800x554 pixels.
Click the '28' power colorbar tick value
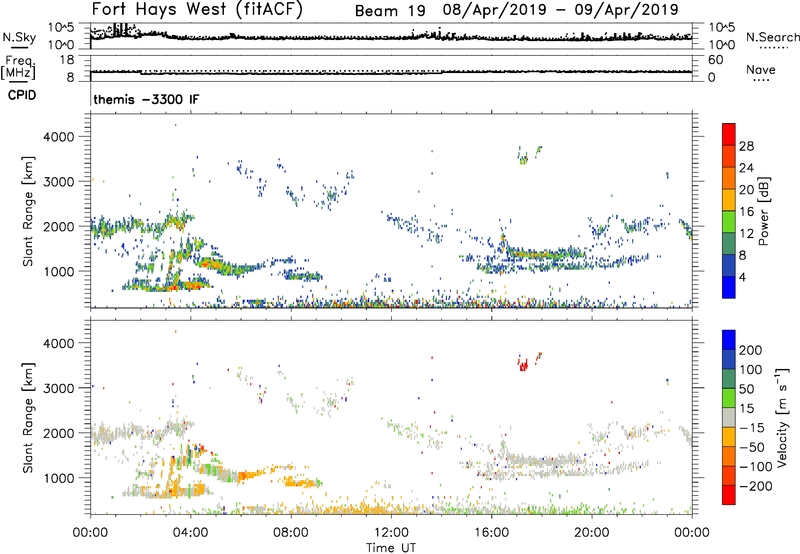point(746,146)
